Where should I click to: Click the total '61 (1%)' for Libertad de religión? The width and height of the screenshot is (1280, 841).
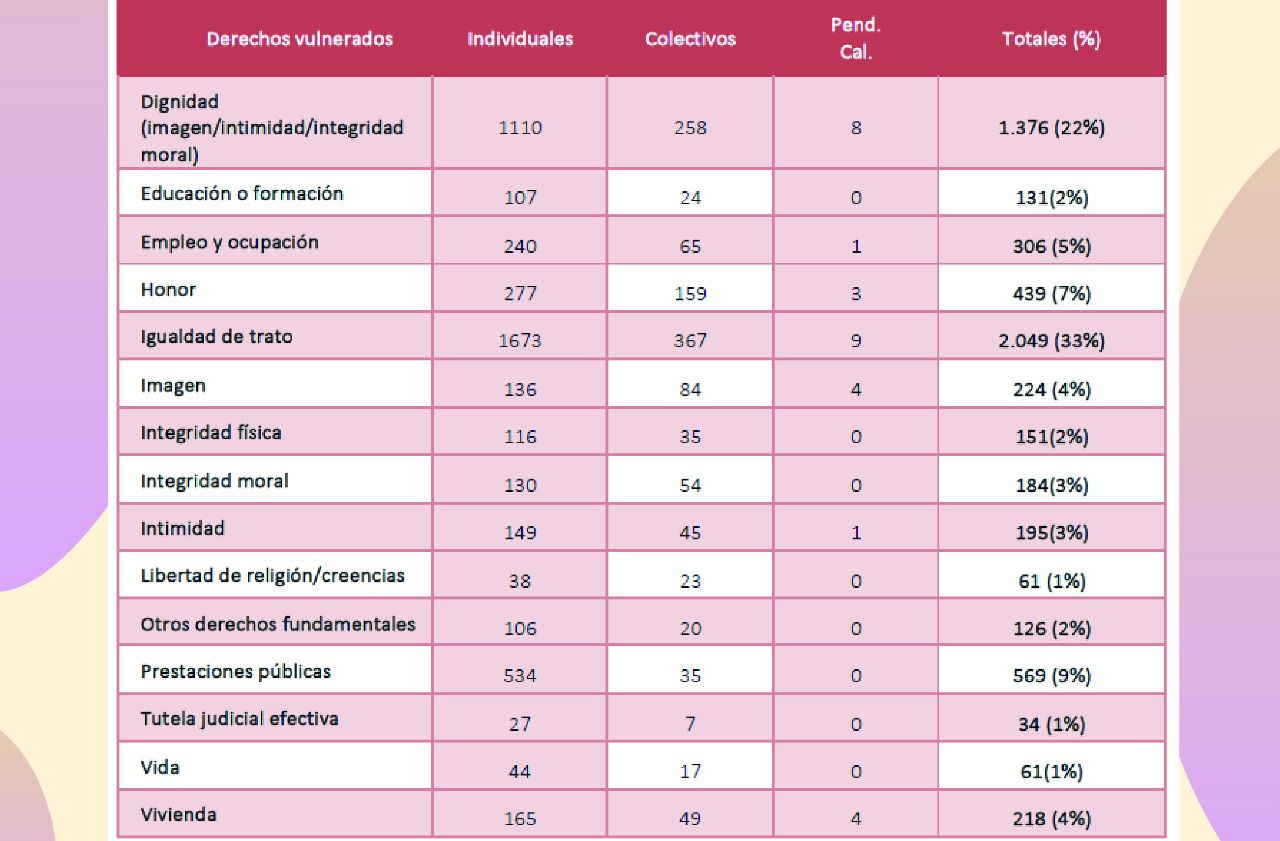[x=1051, y=580]
